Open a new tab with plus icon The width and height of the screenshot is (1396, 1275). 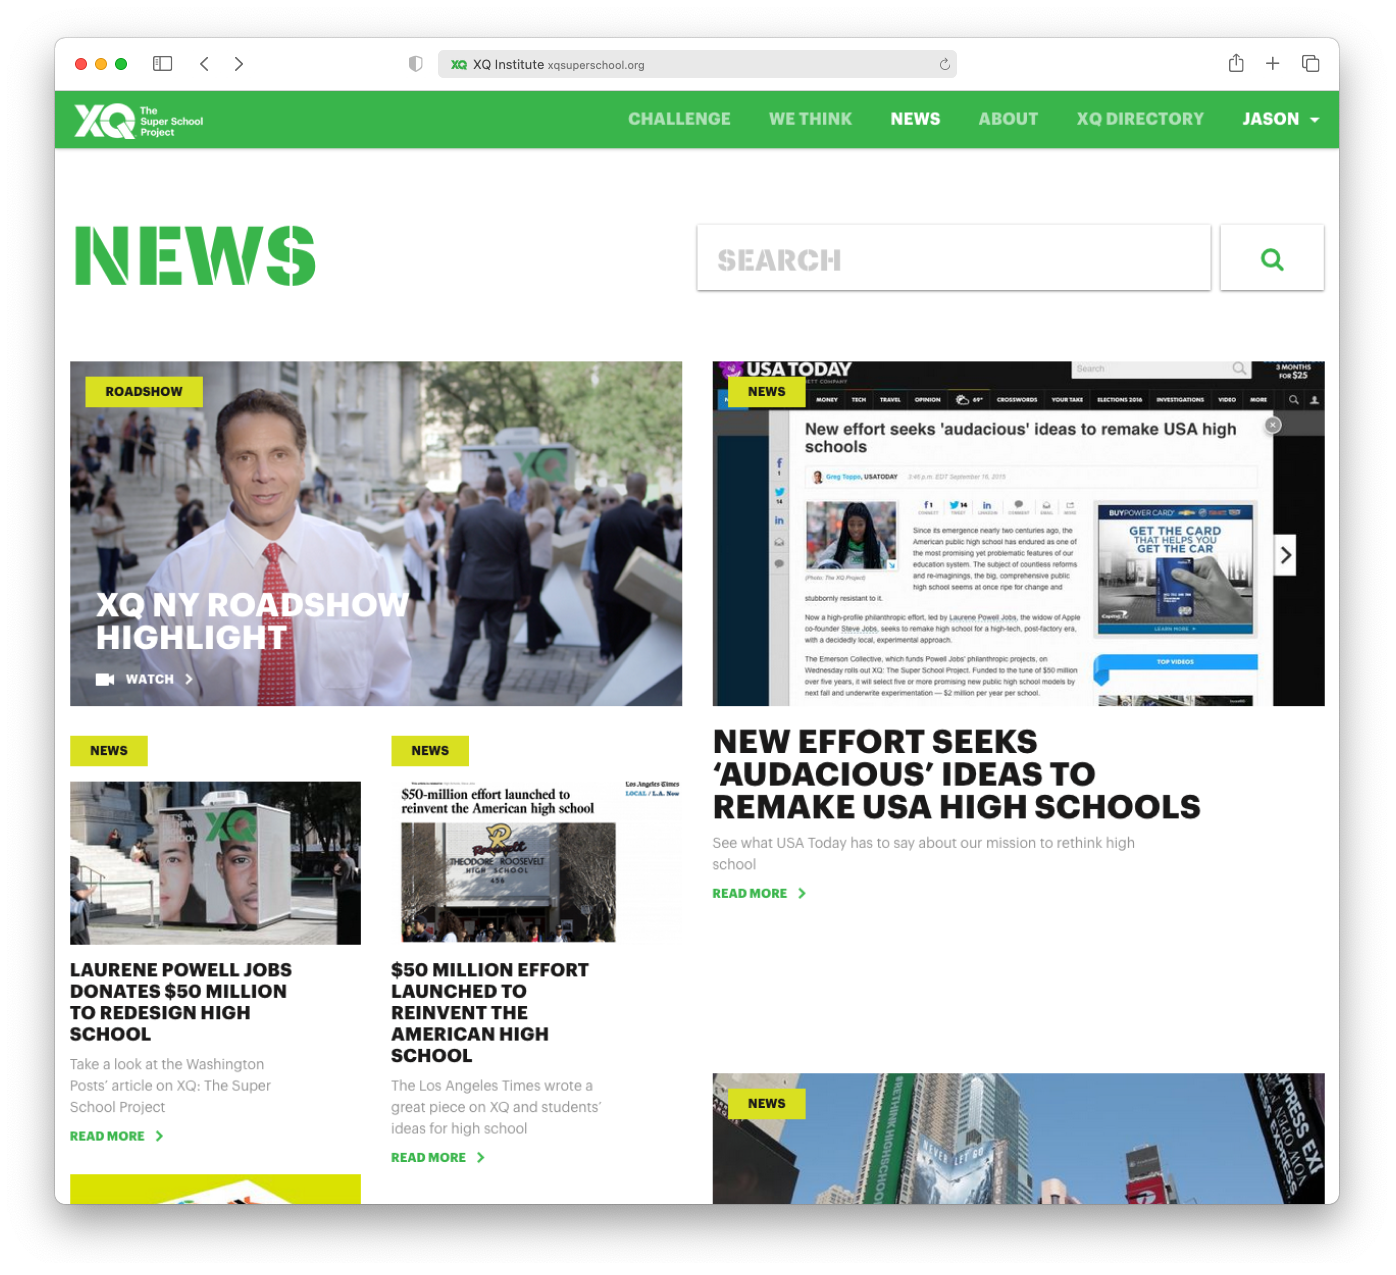1273,64
